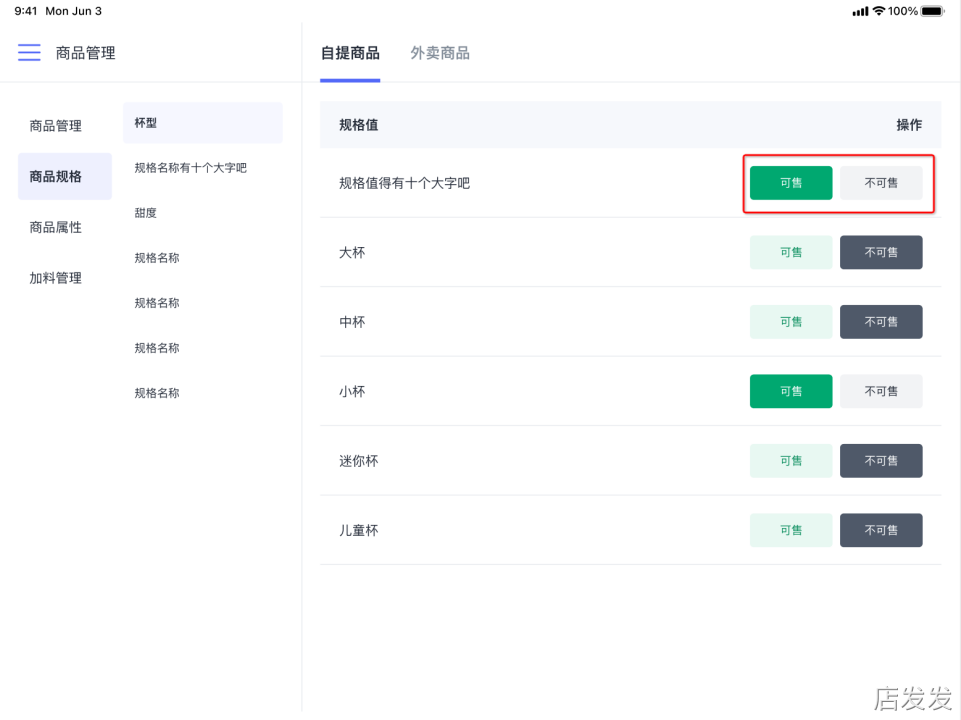Set 小杯 to 不可售
The width and height of the screenshot is (961, 720).
click(x=880, y=391)
